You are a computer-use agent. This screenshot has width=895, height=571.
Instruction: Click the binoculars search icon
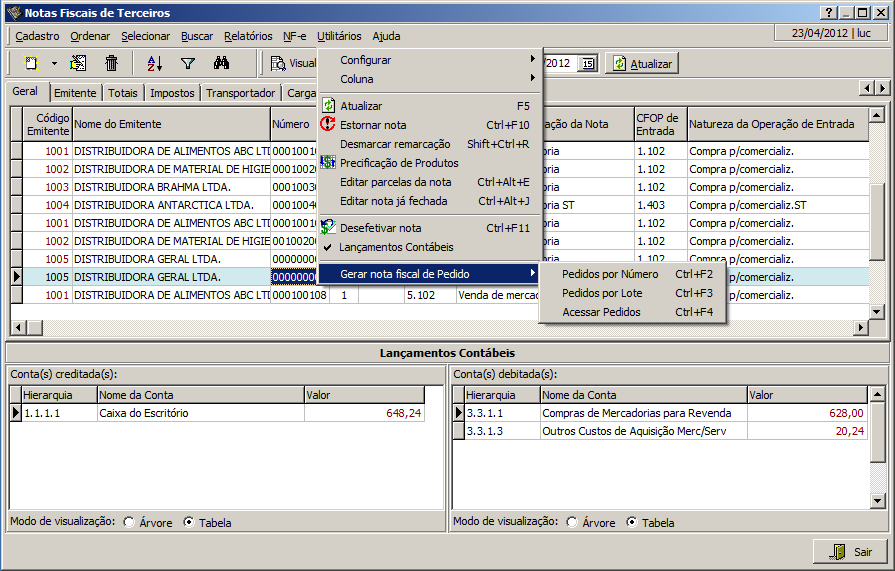click(x=222, y=63)
